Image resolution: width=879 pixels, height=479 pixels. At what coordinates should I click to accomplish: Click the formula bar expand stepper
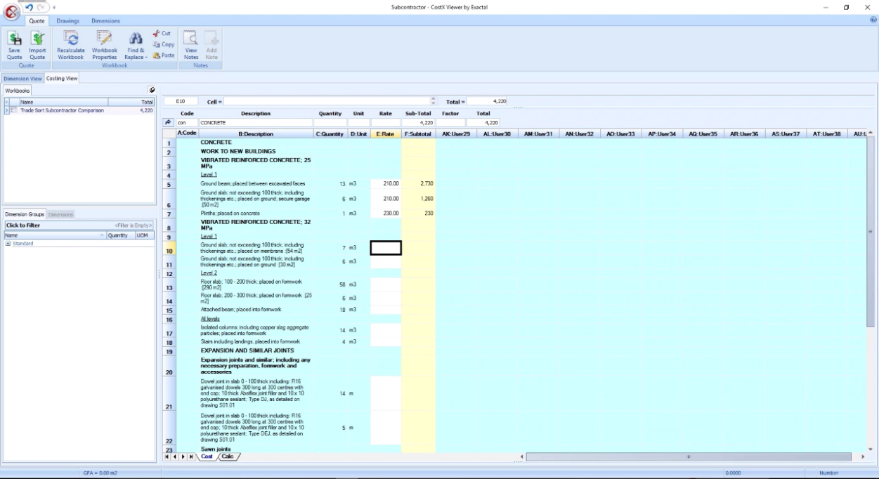click(433, 101)
